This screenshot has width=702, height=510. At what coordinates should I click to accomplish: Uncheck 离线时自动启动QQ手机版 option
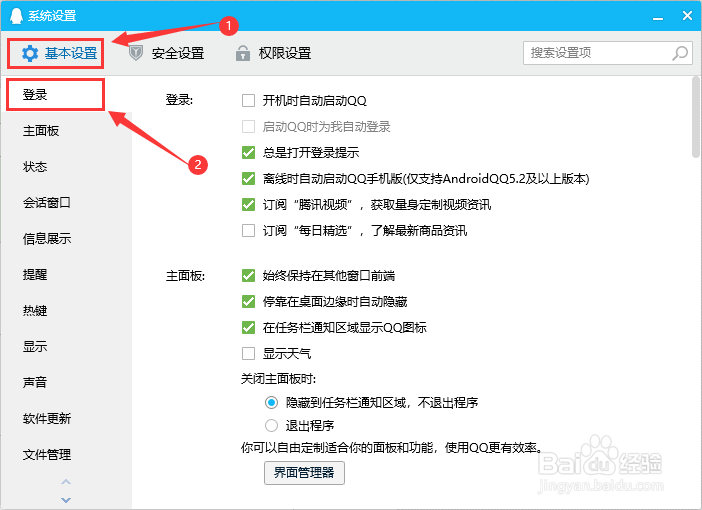pyautogui.click(x=248, y=178)
